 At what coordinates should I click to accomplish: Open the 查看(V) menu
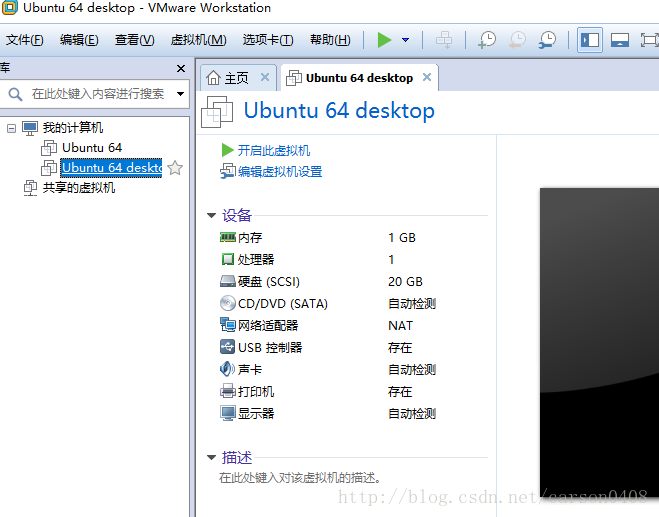(x=134, y=40)
